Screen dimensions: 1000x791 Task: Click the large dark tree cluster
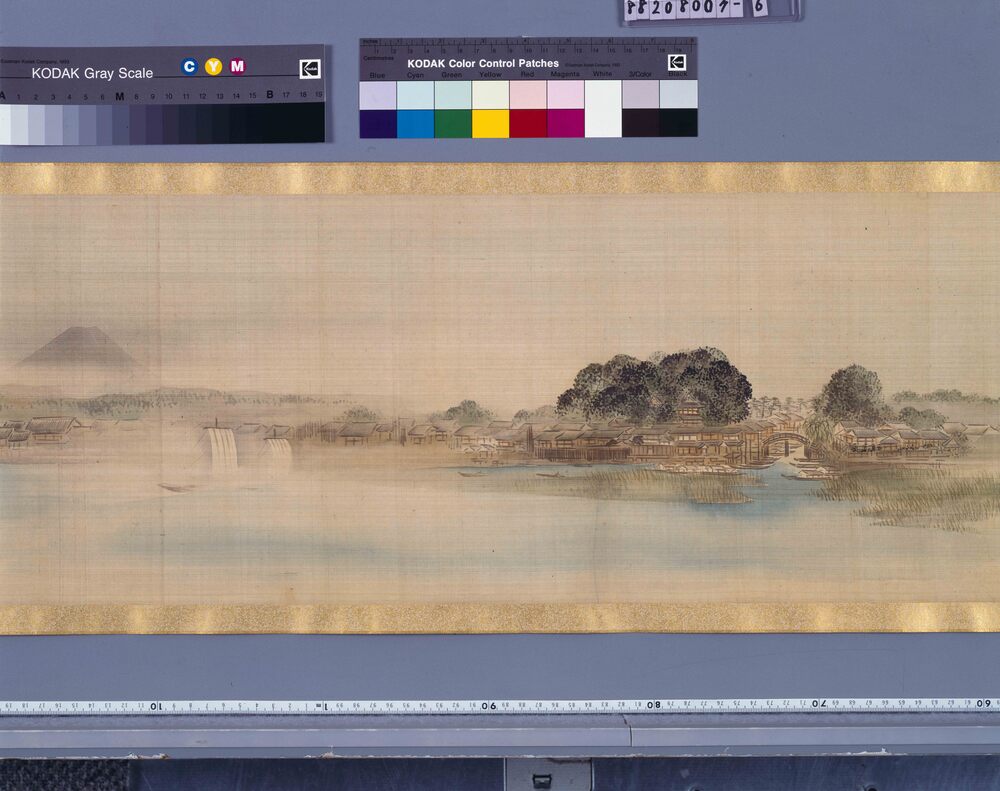pos(655,386)
